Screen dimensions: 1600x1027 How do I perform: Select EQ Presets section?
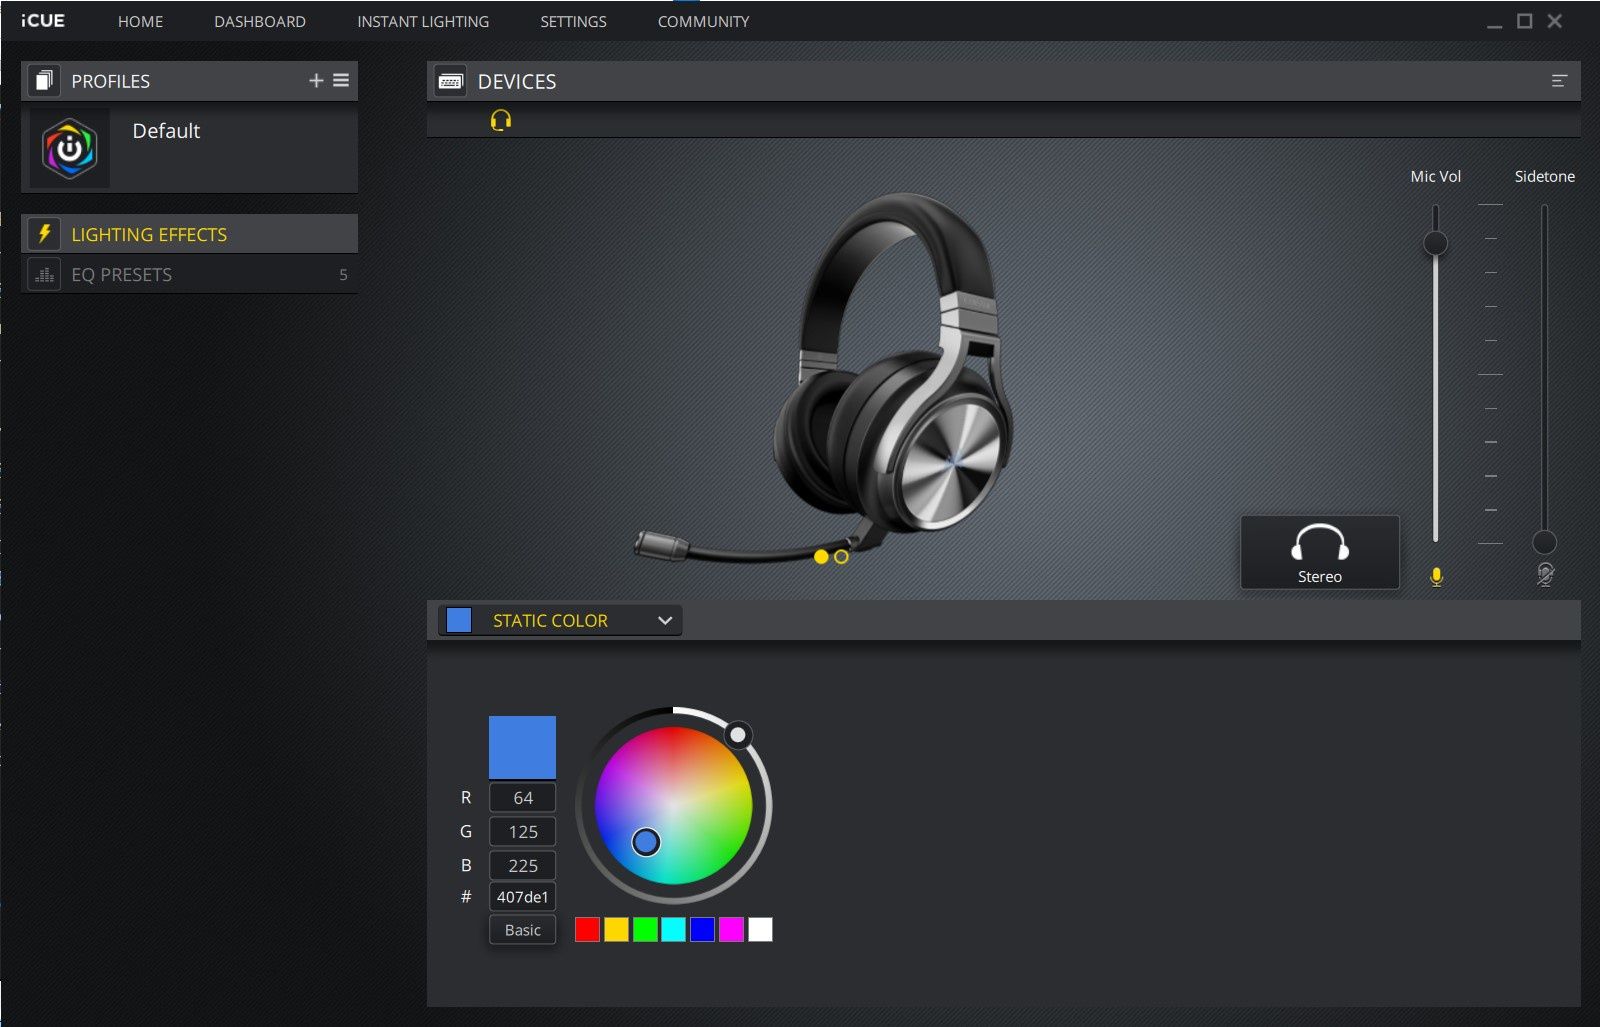(x=190, y=274)
